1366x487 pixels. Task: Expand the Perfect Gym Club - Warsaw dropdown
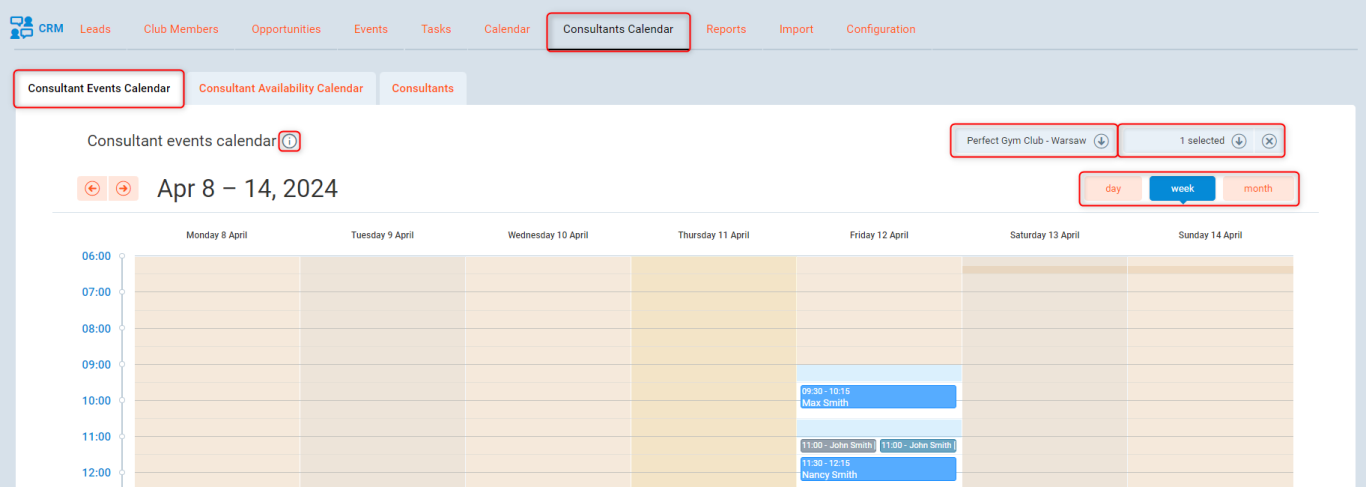click(1035, 141)
